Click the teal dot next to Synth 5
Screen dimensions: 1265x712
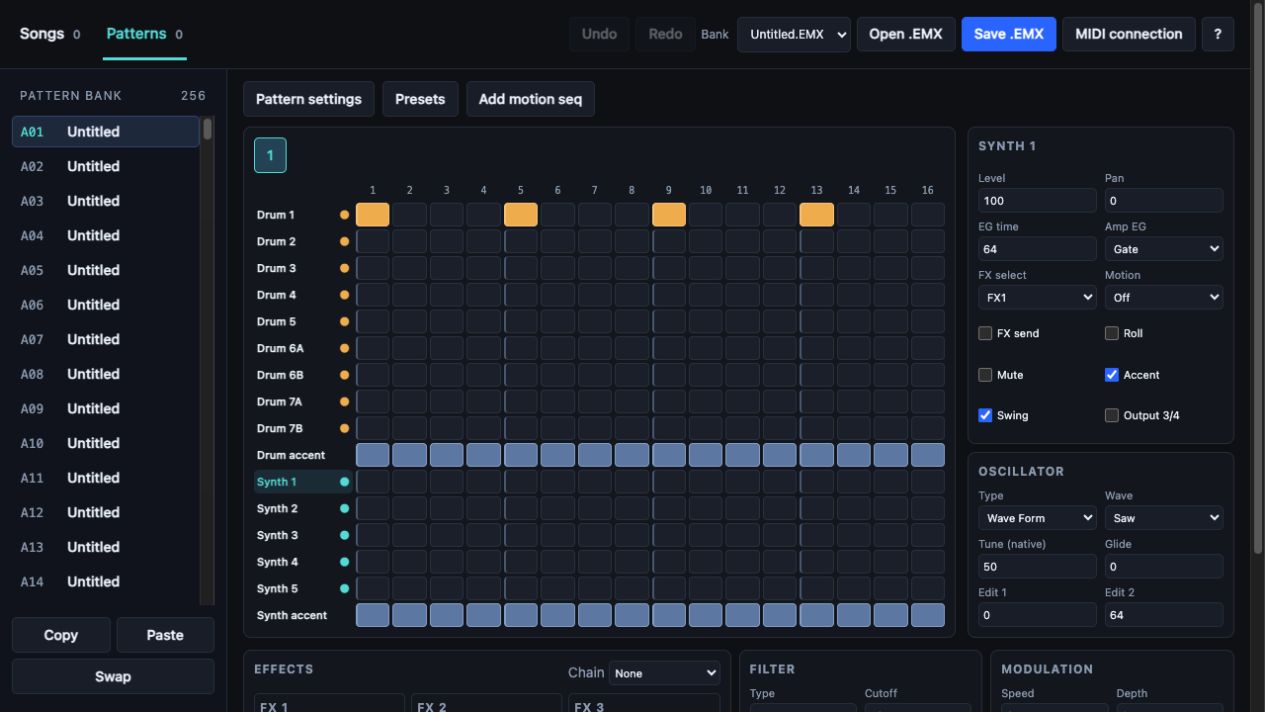(x=345, y=588)
